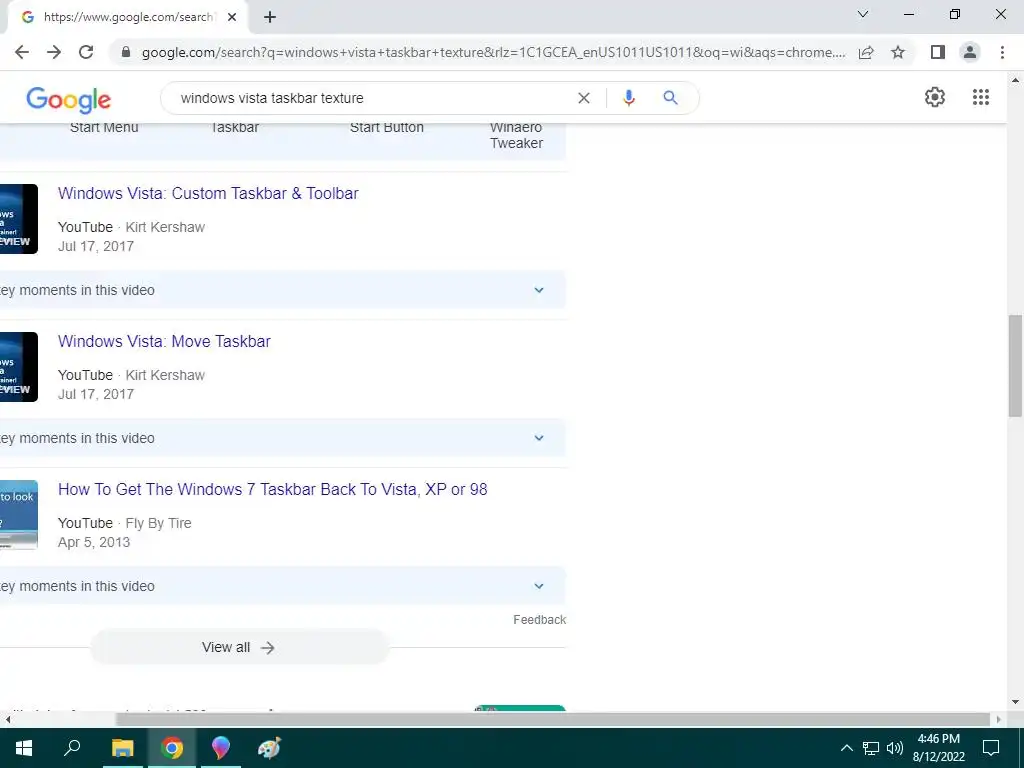The image size is (1024, 768).
Task: Click the address bar URL
Action: coord(493,52)
